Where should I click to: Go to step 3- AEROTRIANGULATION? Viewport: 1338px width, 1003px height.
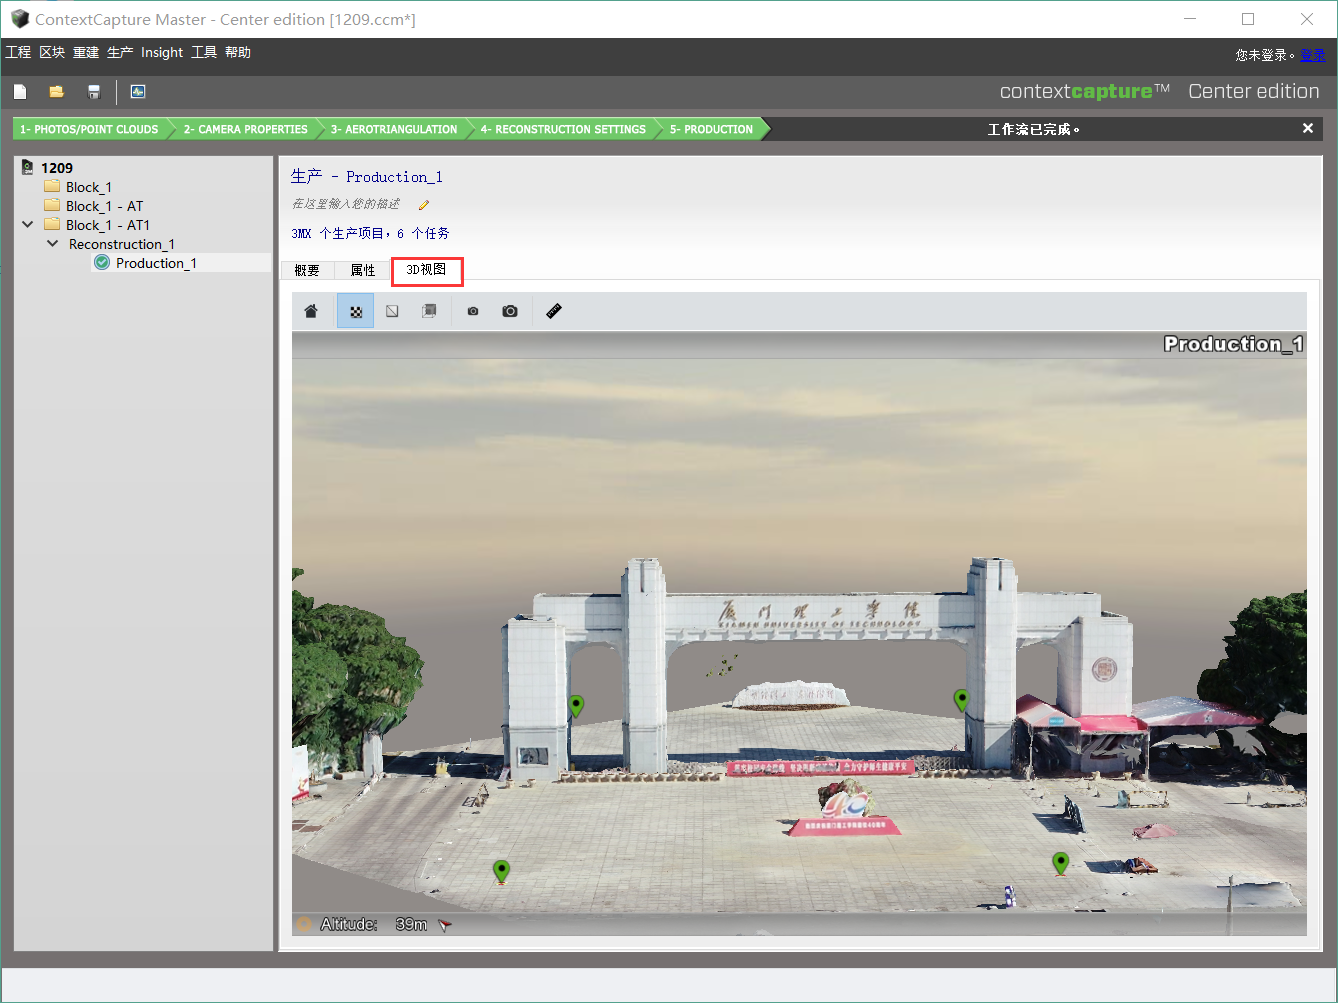394,129
